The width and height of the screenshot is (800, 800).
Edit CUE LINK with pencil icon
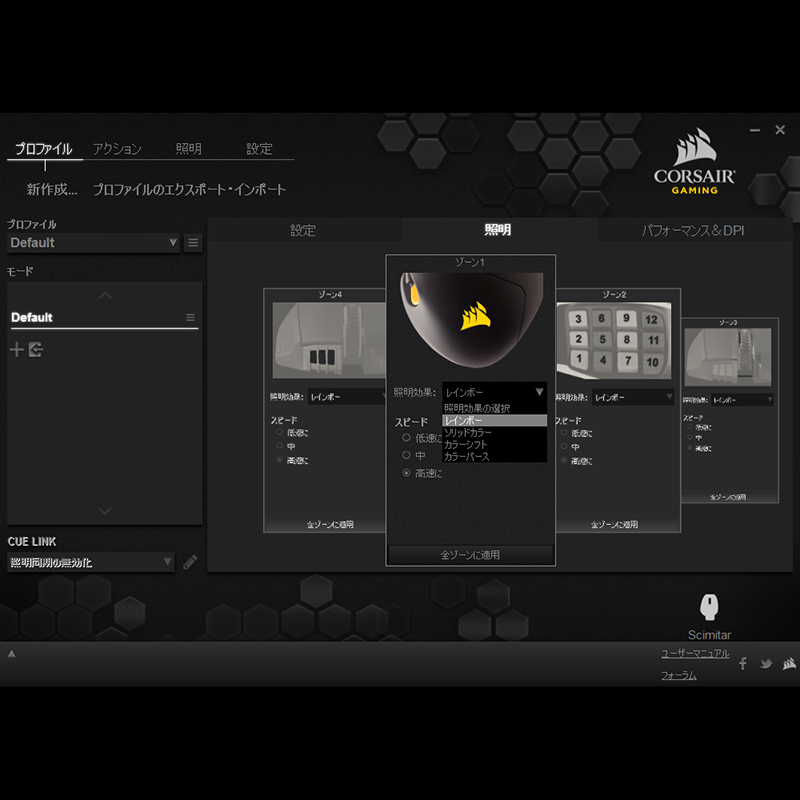[190, 562]
